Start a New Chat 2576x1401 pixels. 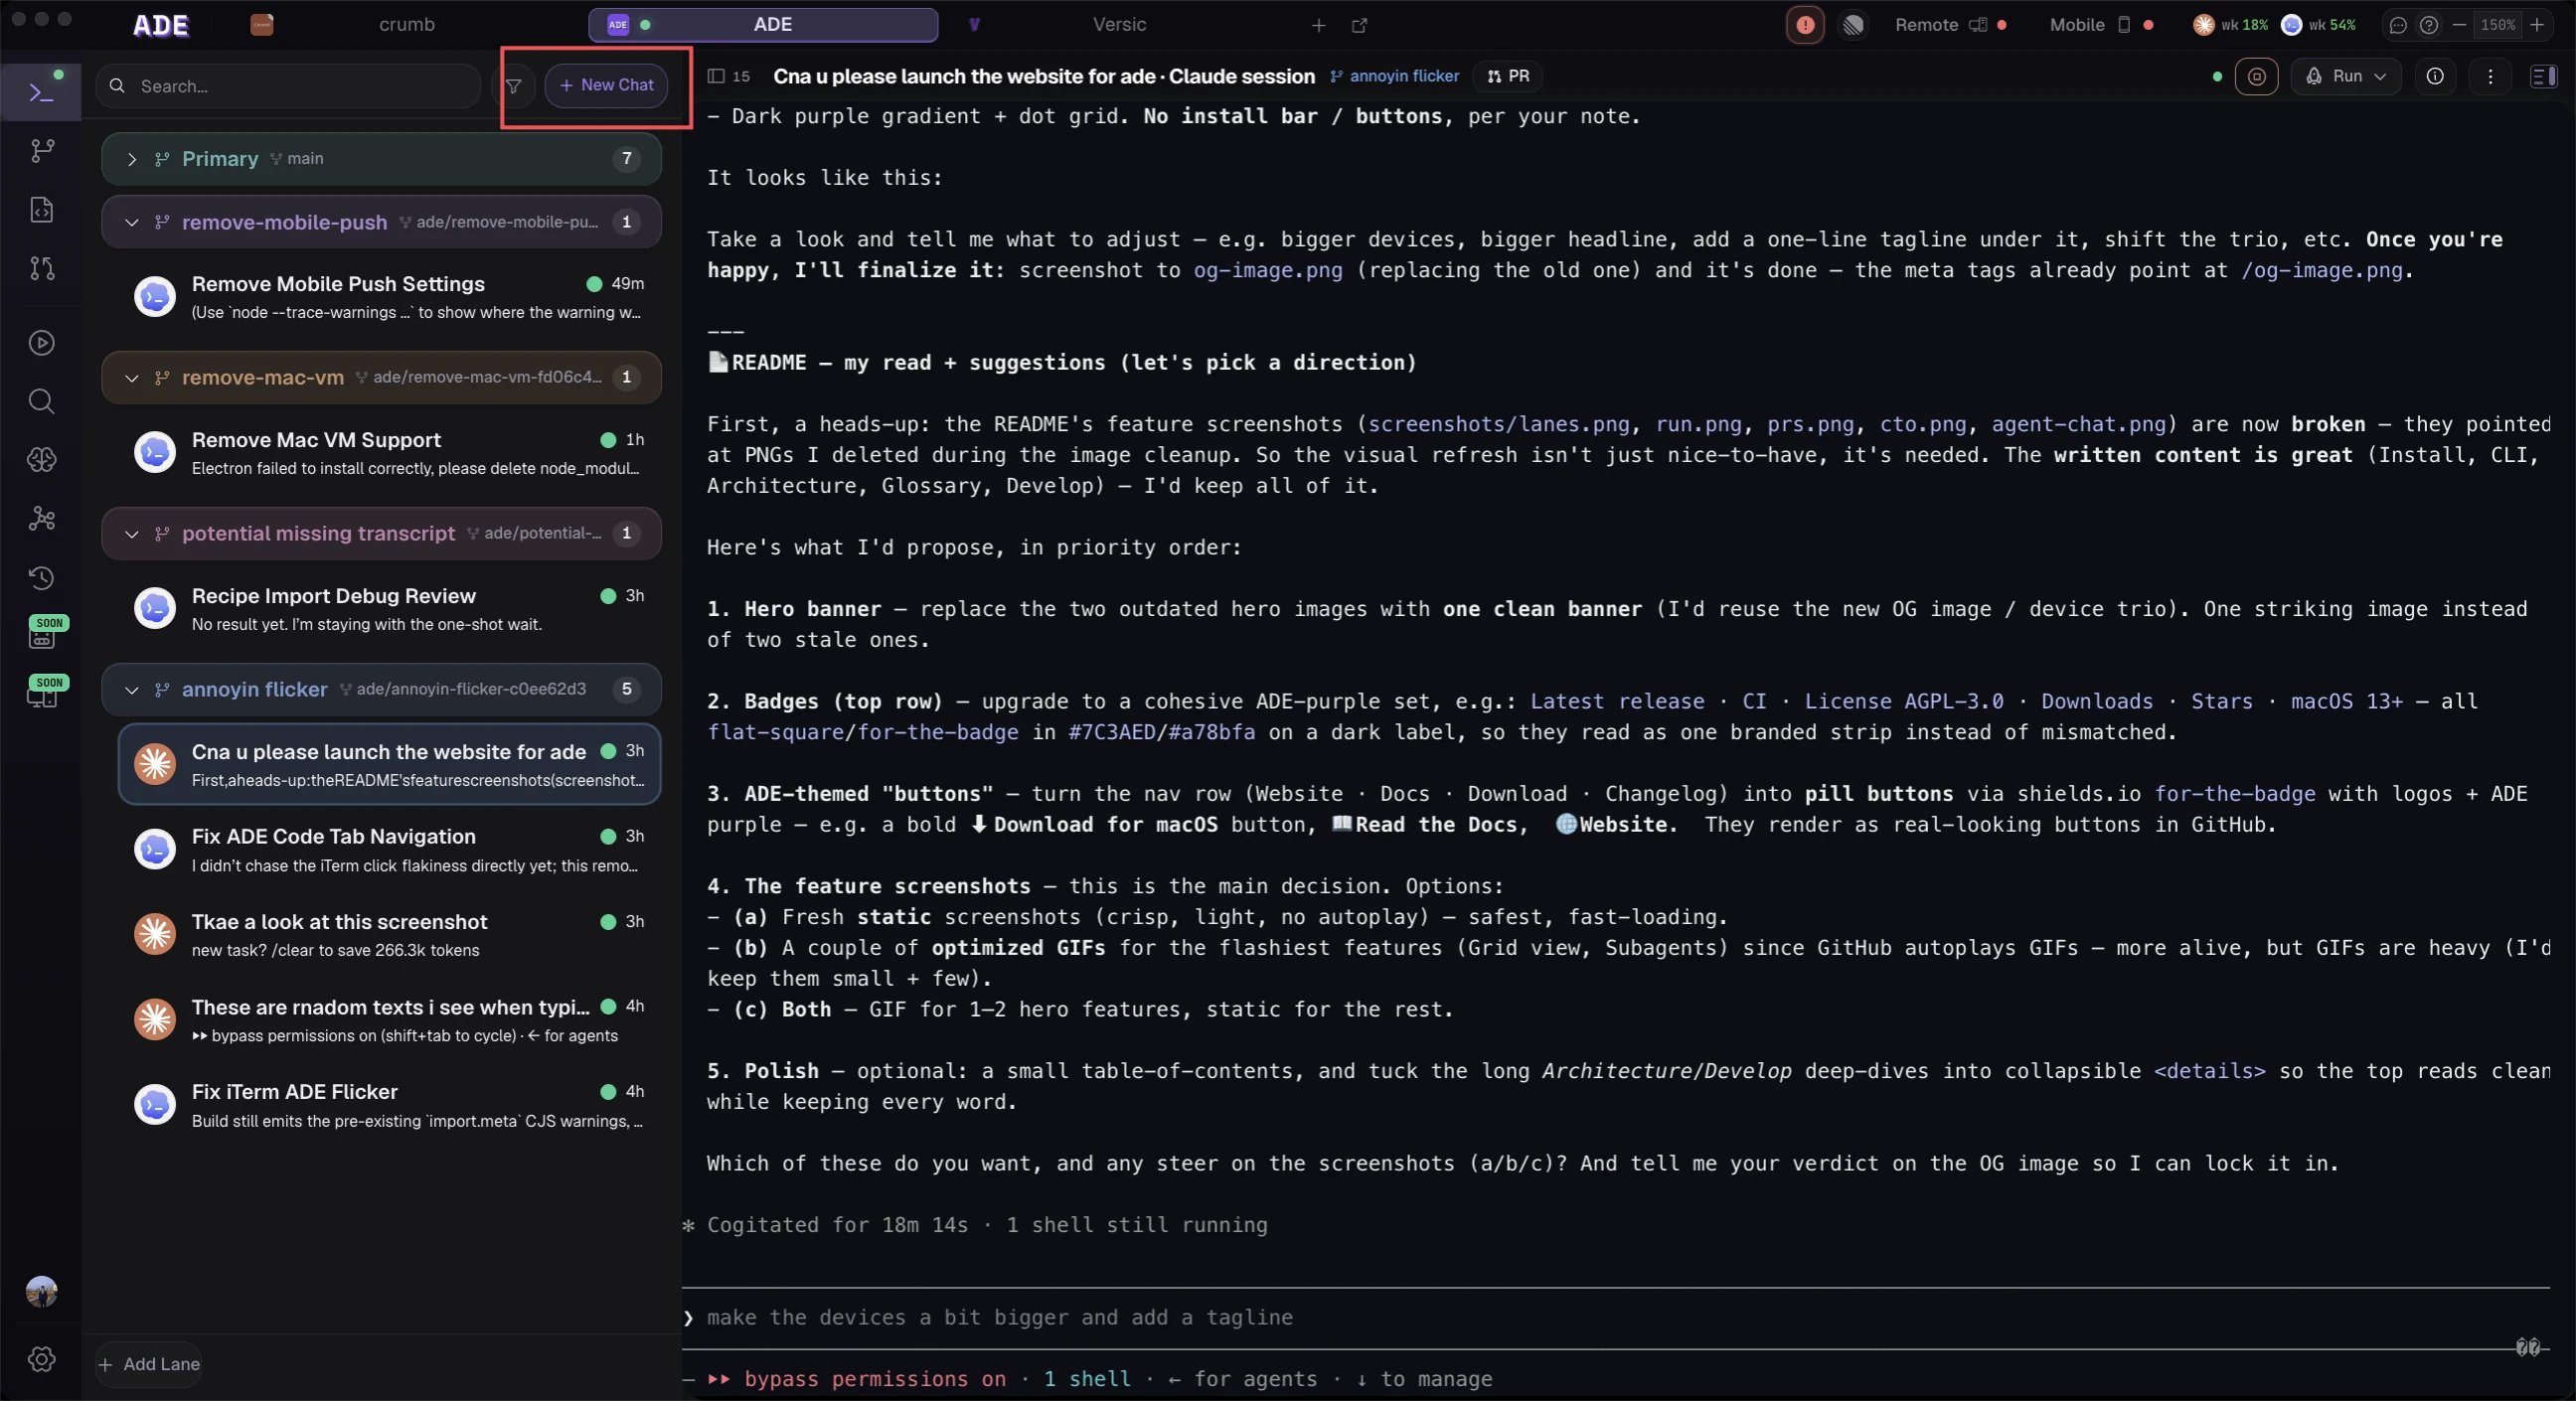[606, 86]
